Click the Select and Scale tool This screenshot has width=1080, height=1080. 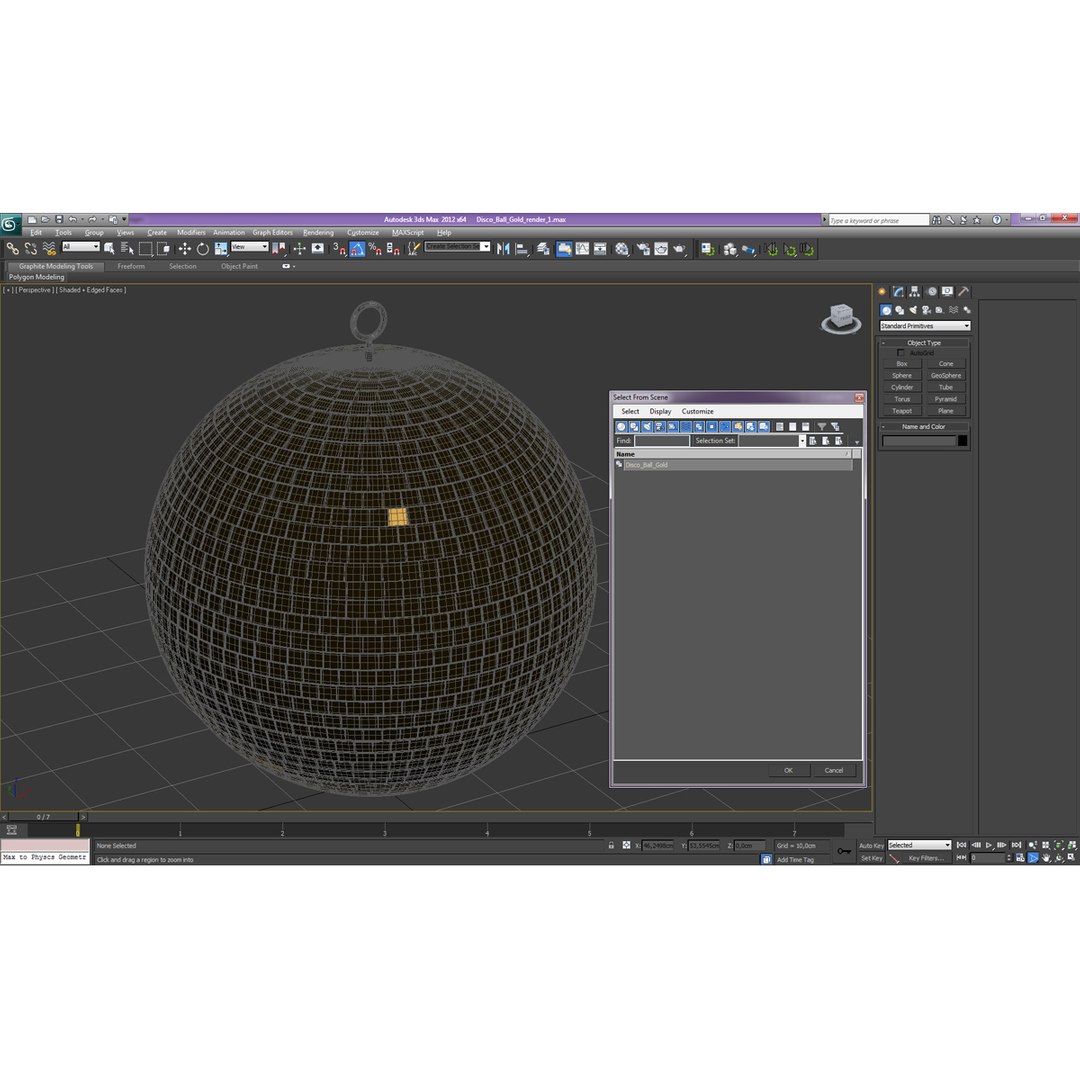(220, 249)
